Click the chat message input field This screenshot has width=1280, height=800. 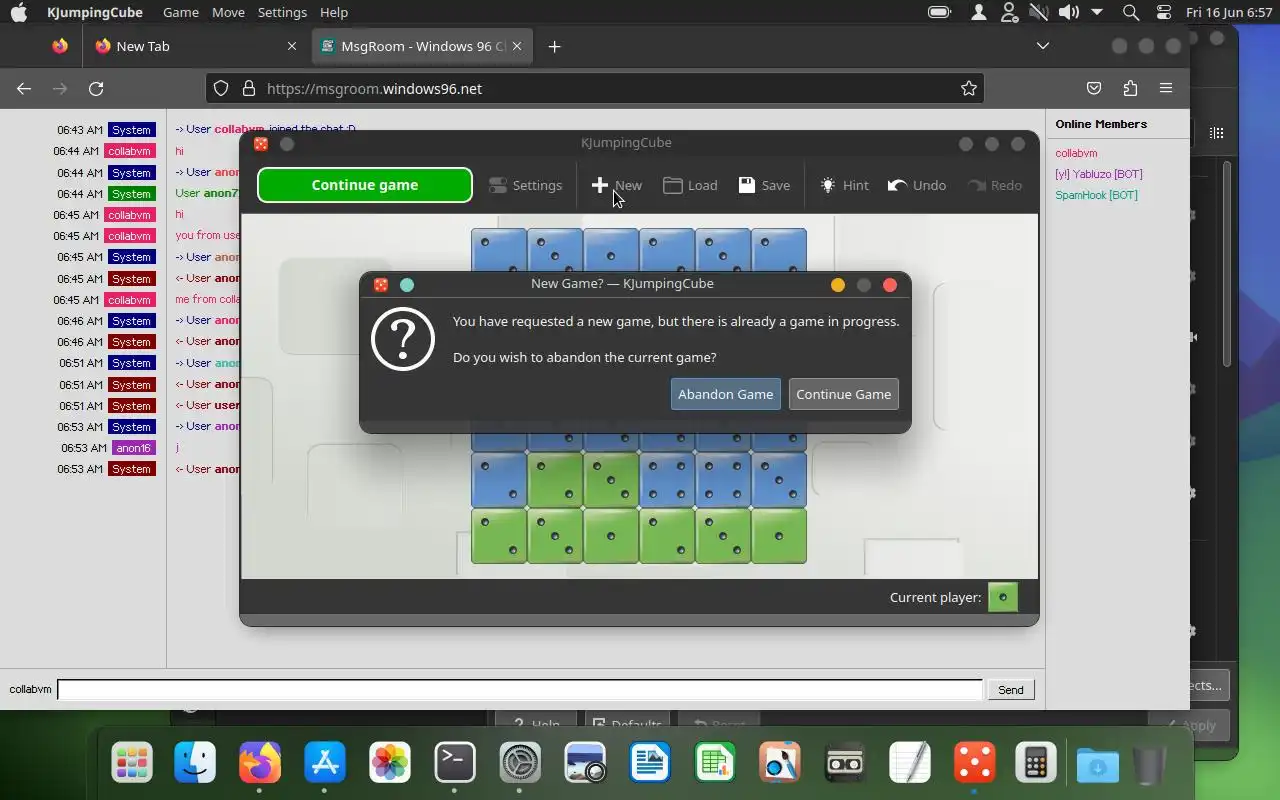[x=520, y=689]
